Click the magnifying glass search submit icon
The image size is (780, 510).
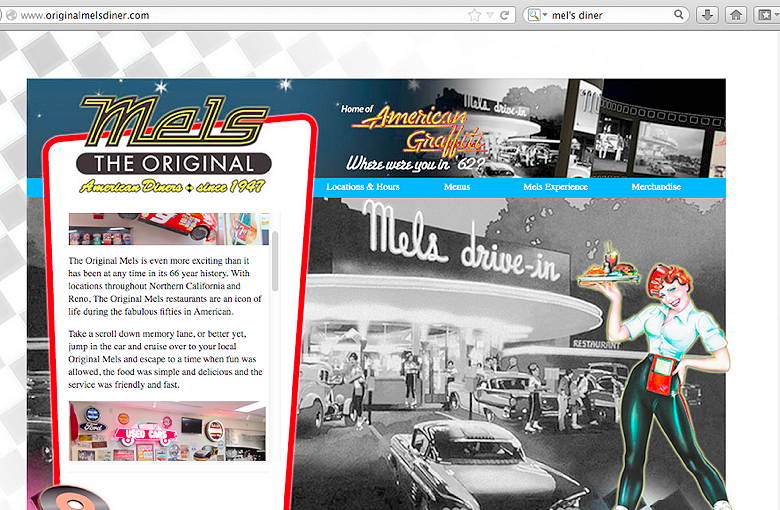point(679,15)
